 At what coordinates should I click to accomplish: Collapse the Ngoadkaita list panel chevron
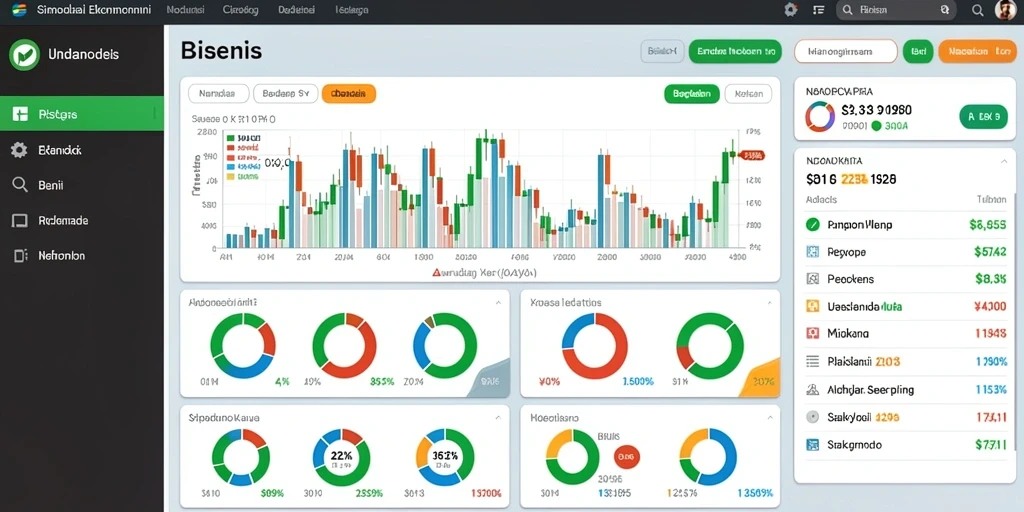tap(1004, 160)
